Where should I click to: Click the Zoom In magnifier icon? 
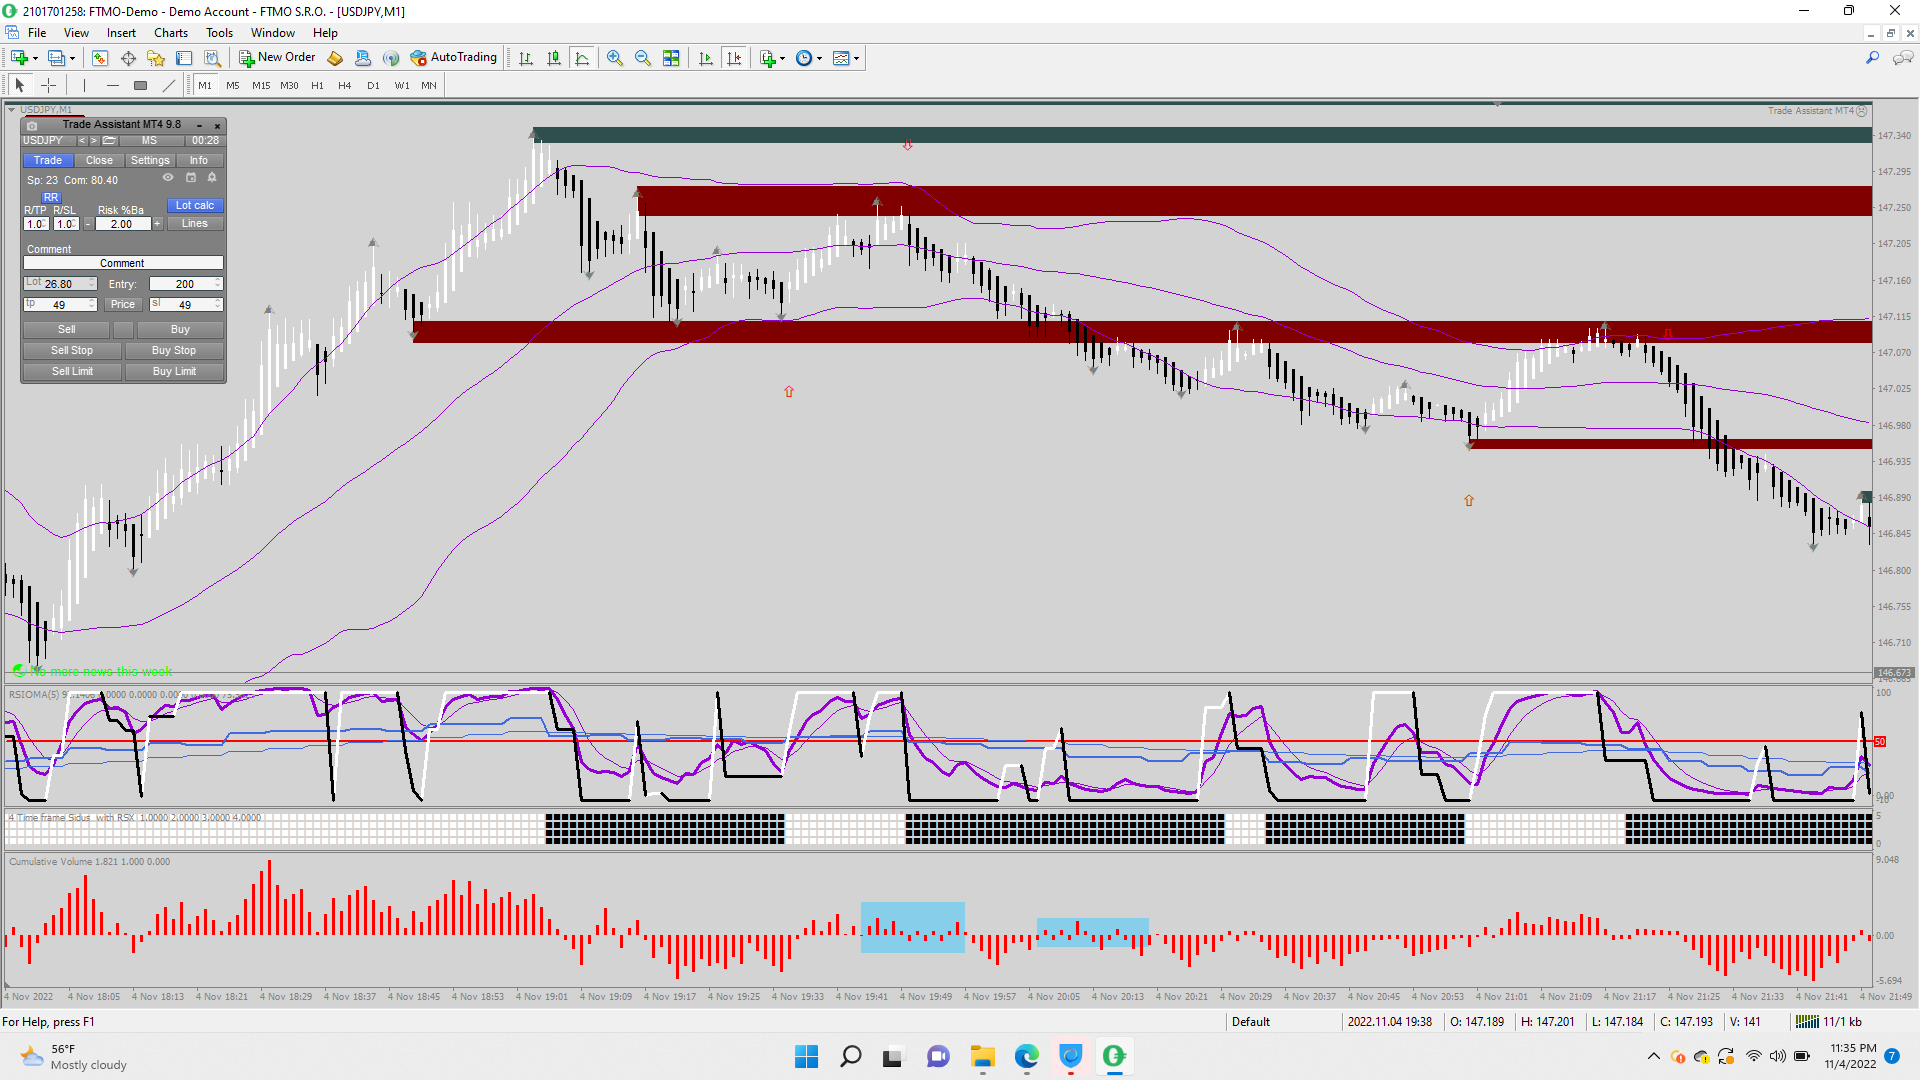(x=614, y=58)
